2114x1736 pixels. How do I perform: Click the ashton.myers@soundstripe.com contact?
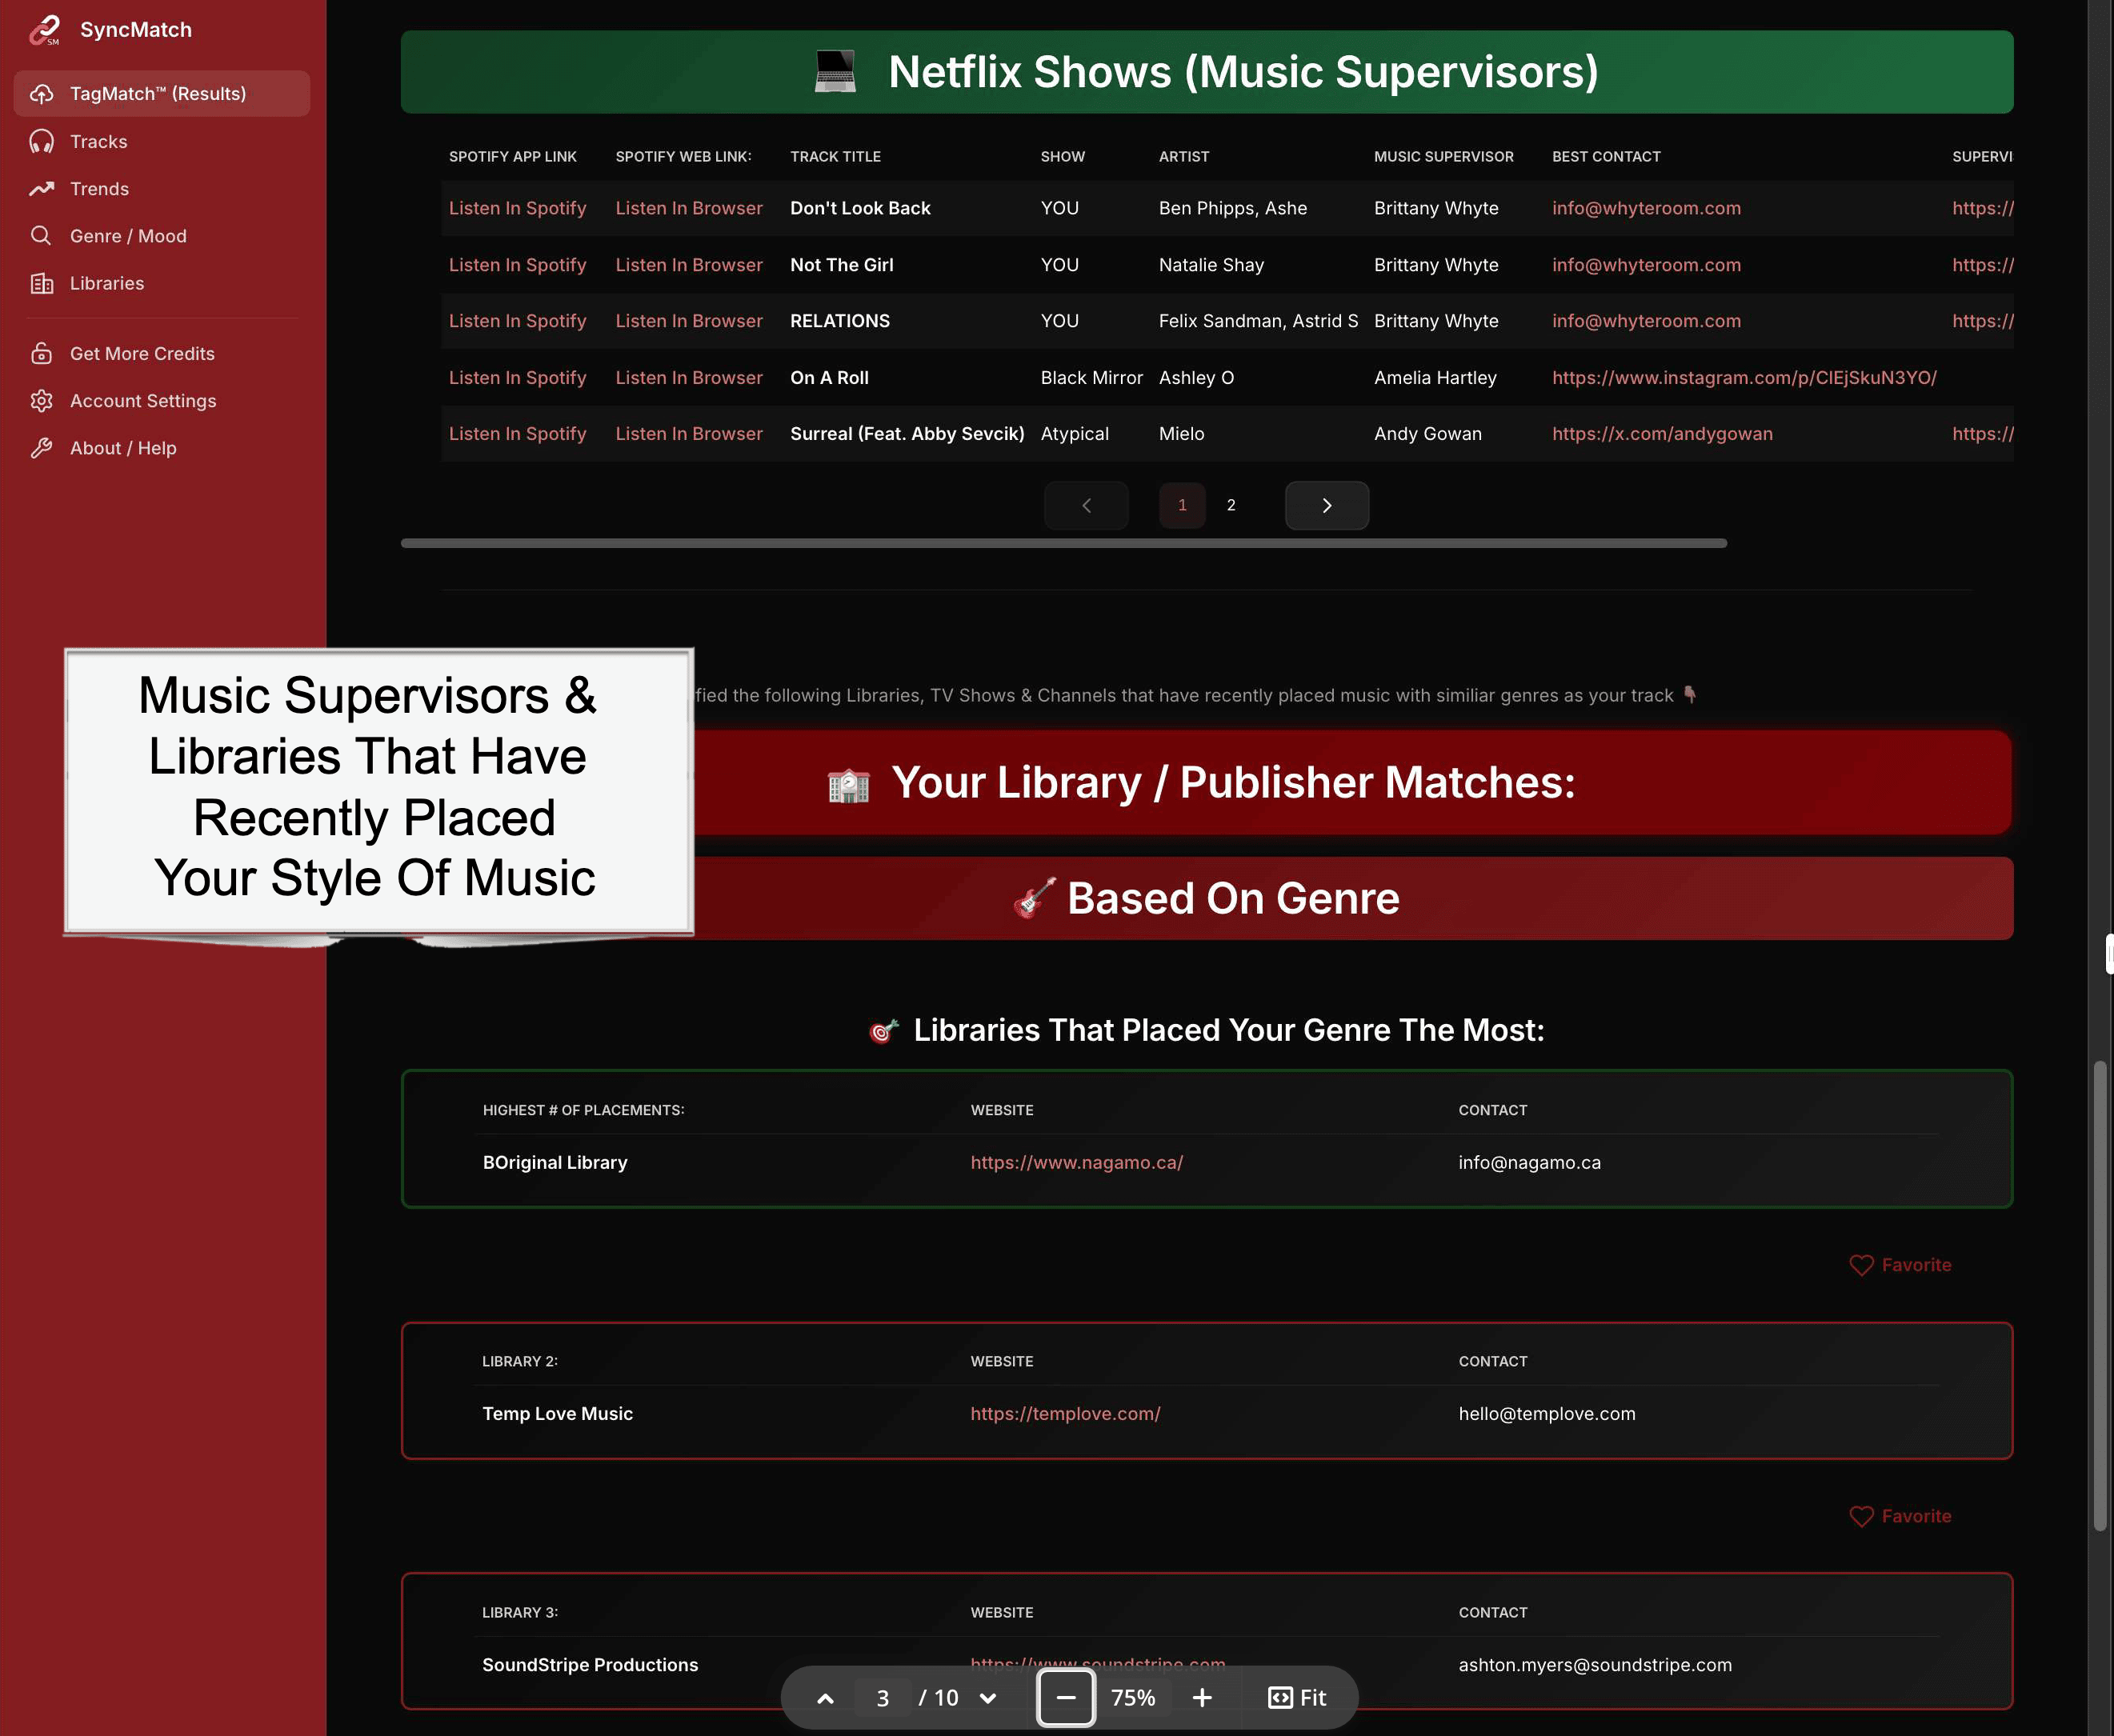coord(1595,1665)
